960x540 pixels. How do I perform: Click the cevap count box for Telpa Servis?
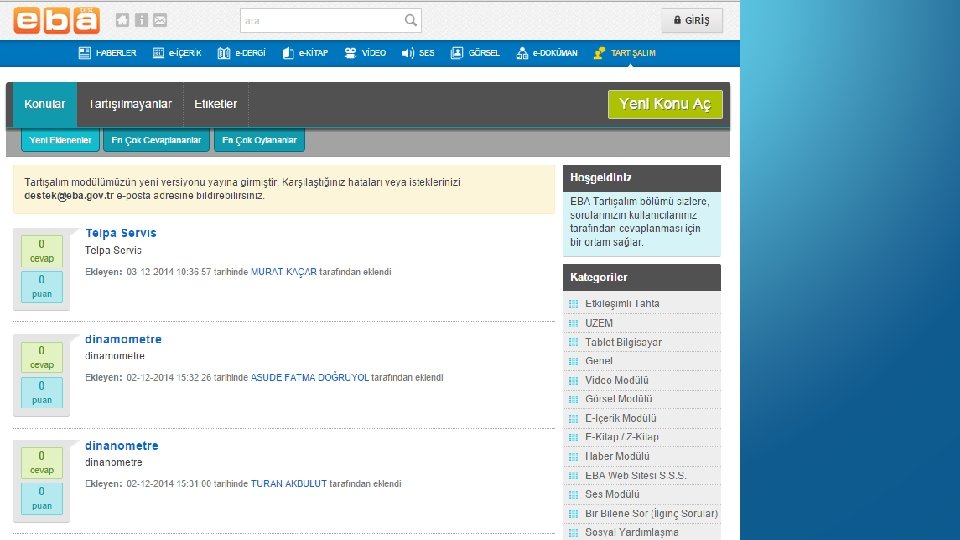click(x=42, y=251)
